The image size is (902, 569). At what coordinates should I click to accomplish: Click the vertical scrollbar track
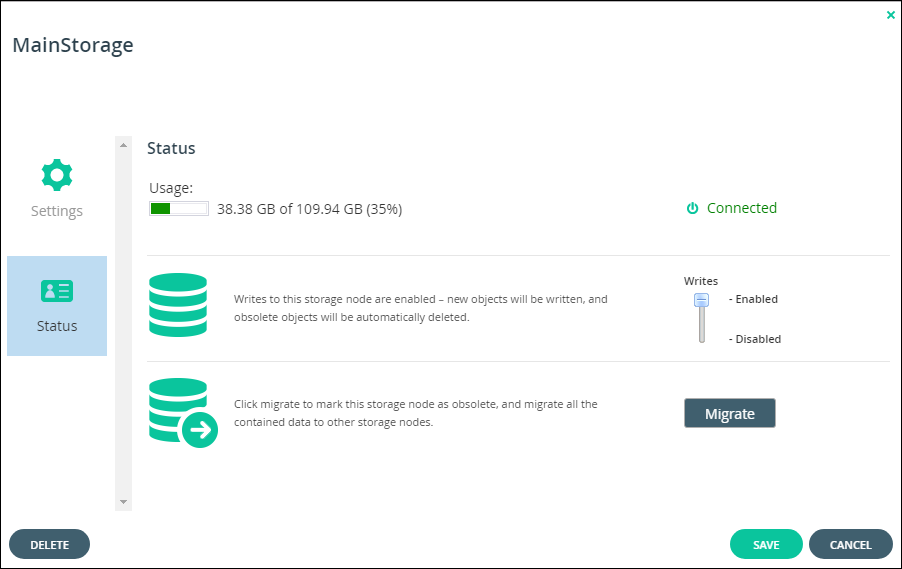click(123, 324)
